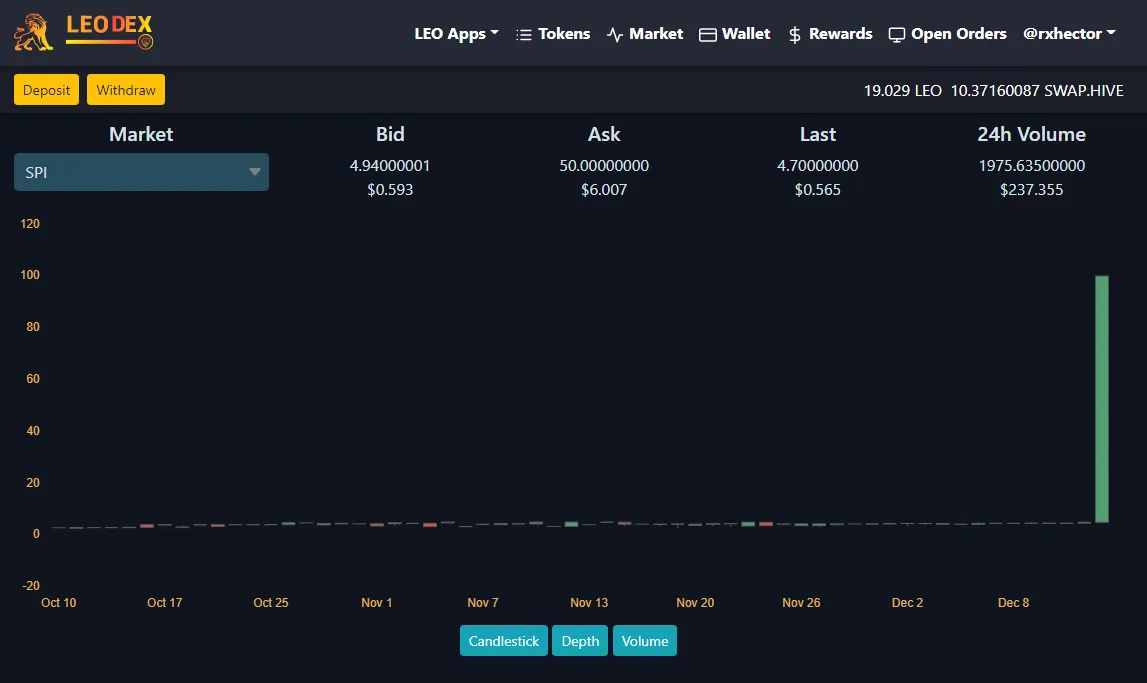Click the LeoDex lion logo
Screen dimensions: 1147x683
click(x=34, y=33)
